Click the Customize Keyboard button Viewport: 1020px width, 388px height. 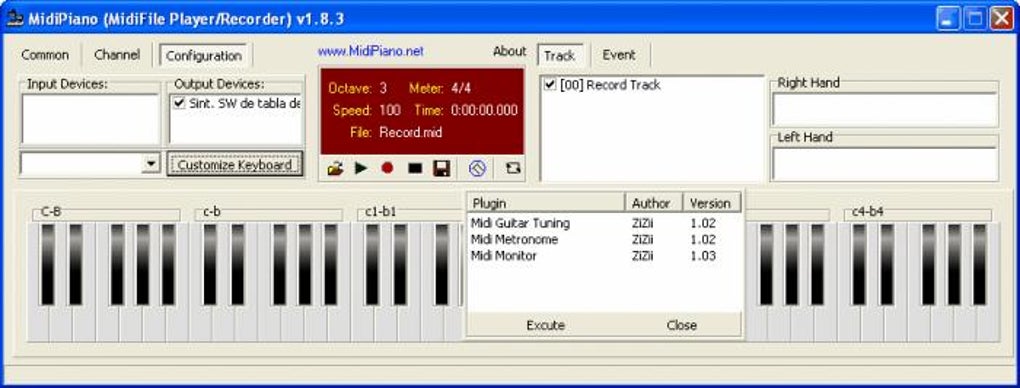click(x=235, y=165)
